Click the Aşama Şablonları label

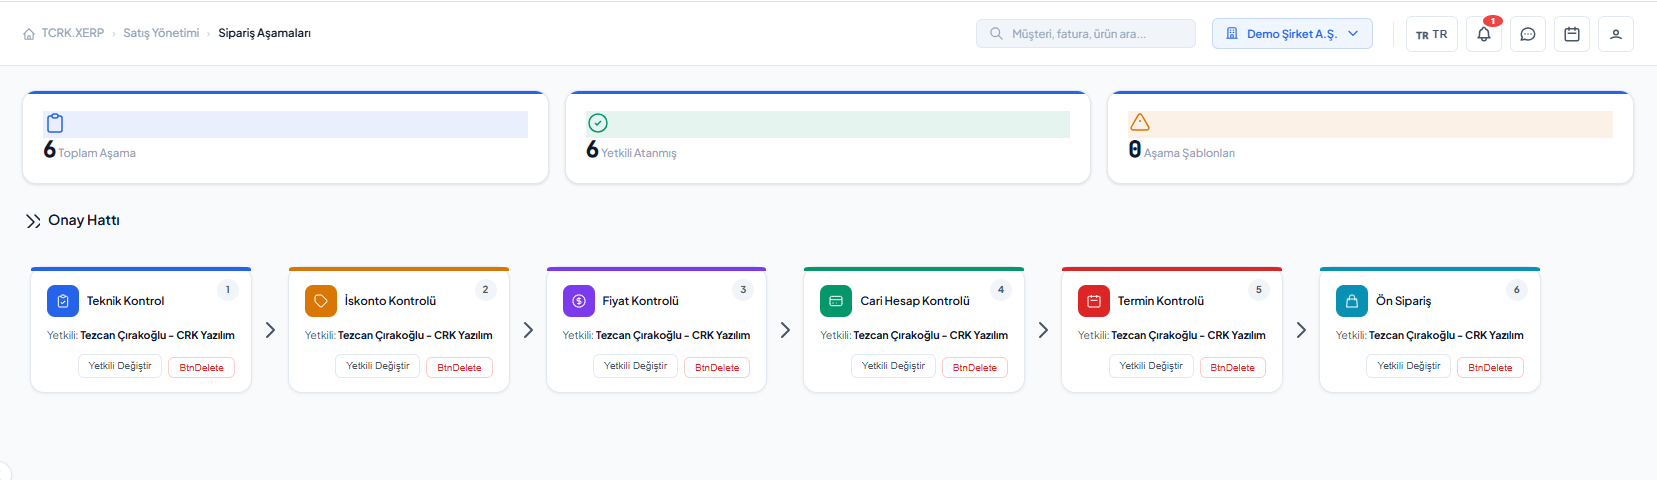[1189, 153]
